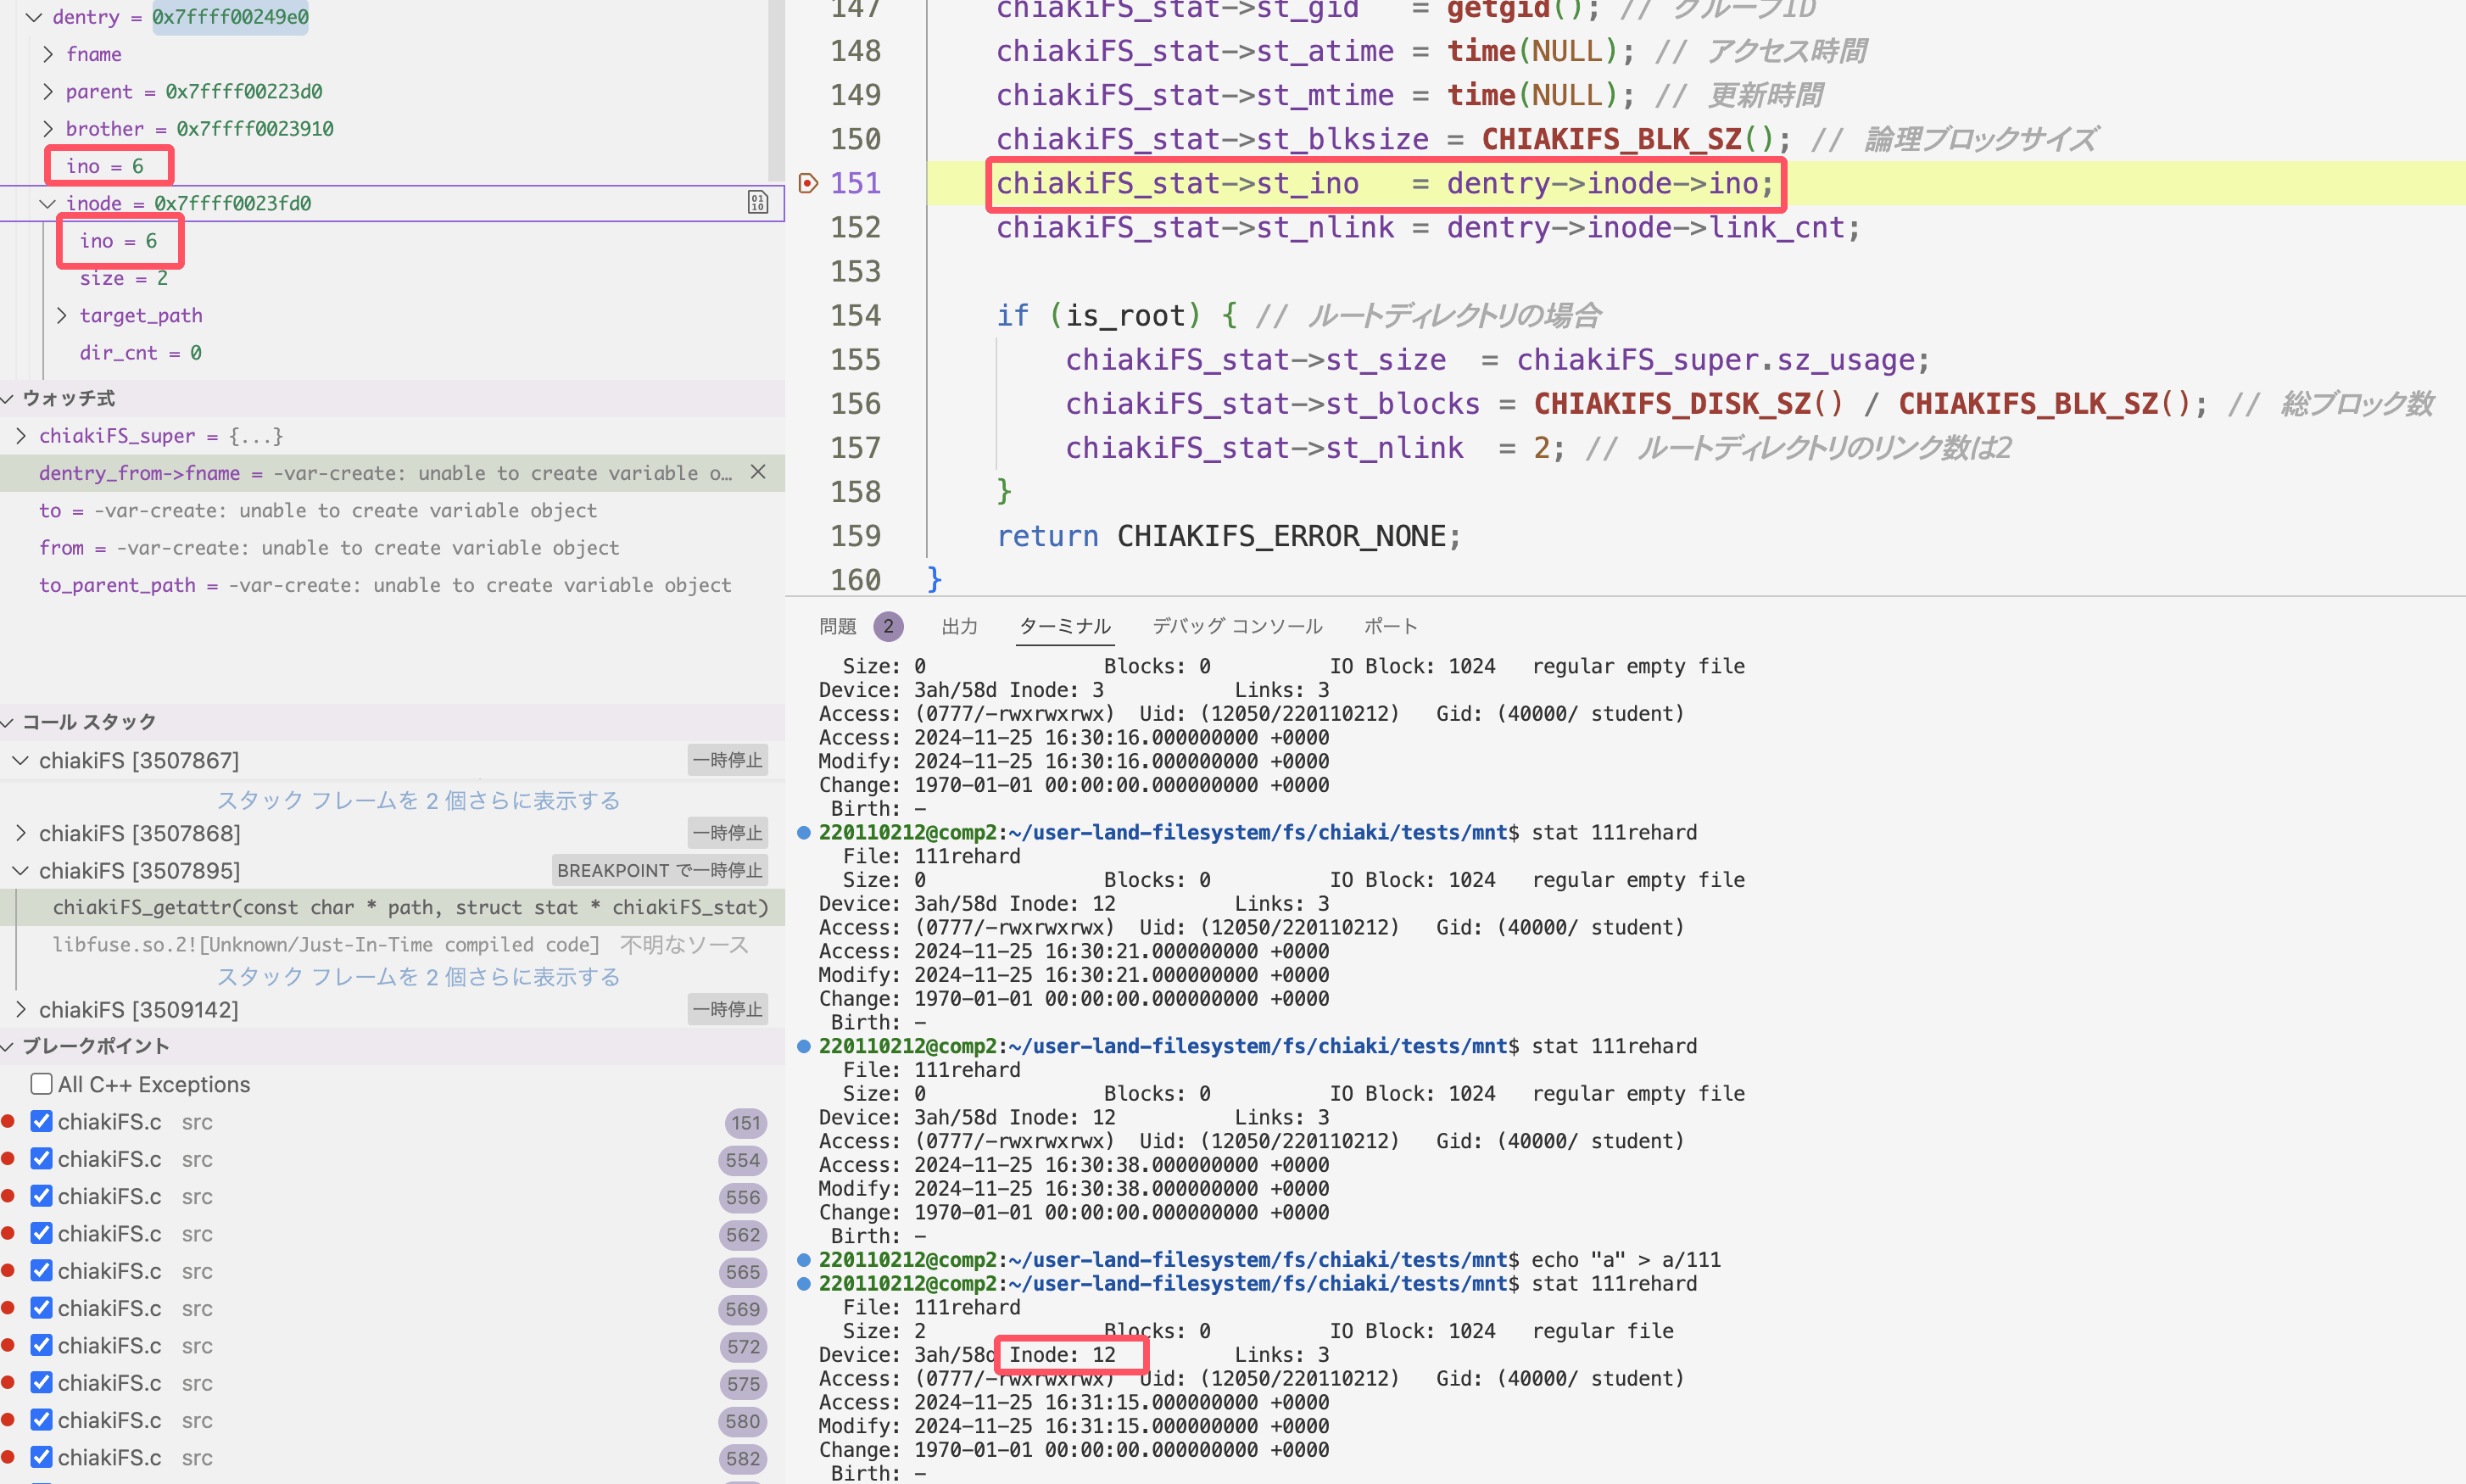
Task: Show 2 more frames under thread 3507895
Action: coord(418,976)
